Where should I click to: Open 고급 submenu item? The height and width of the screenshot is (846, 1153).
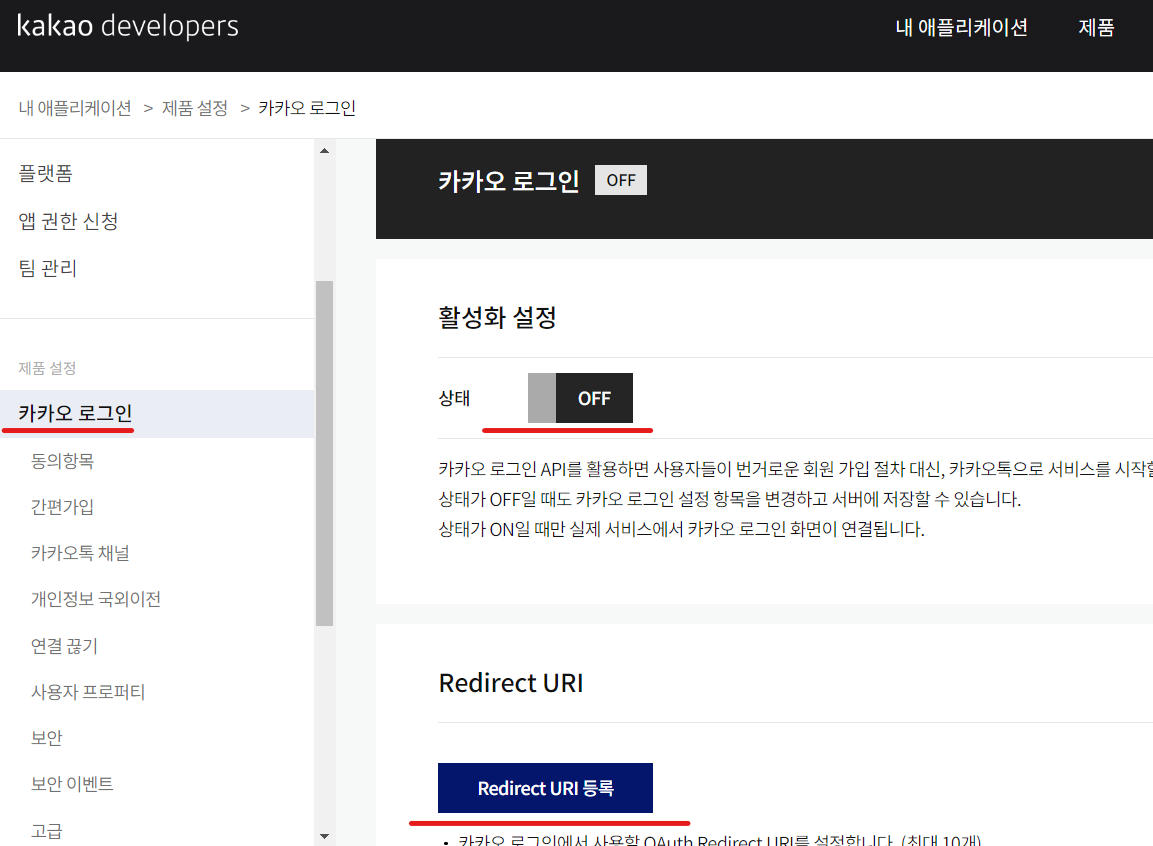(46, 831)
